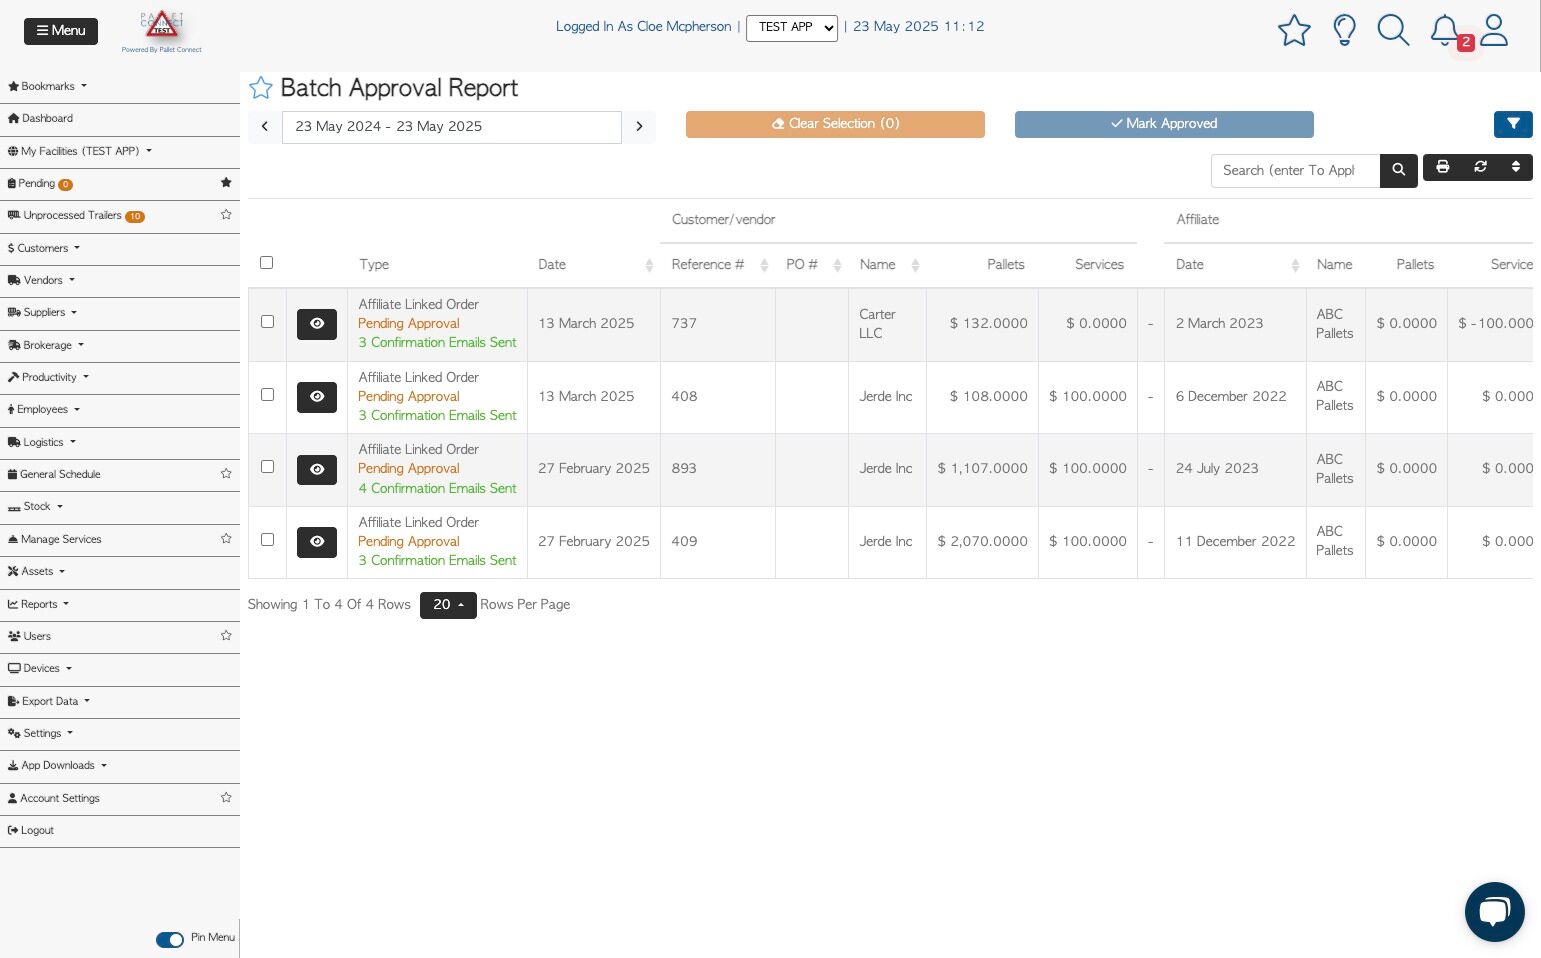Open the user profile icon
The width and height of the screenshot is (1541, 958).
point(1494,30)
